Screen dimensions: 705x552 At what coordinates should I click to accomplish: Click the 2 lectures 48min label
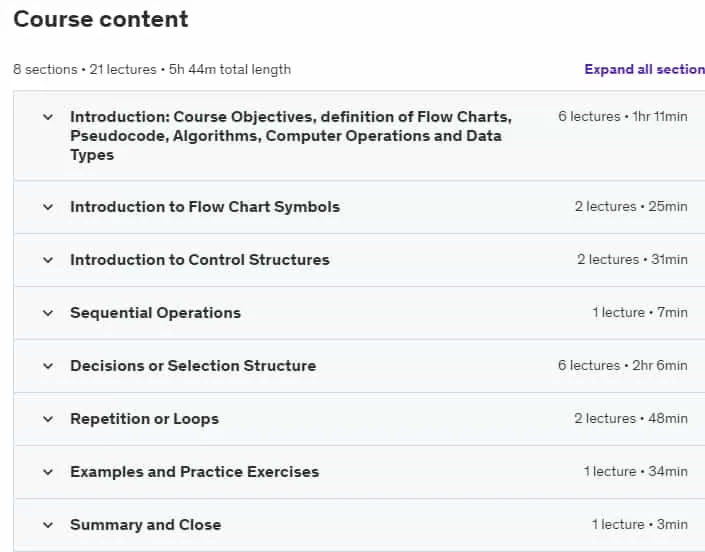tap(631, 418)
